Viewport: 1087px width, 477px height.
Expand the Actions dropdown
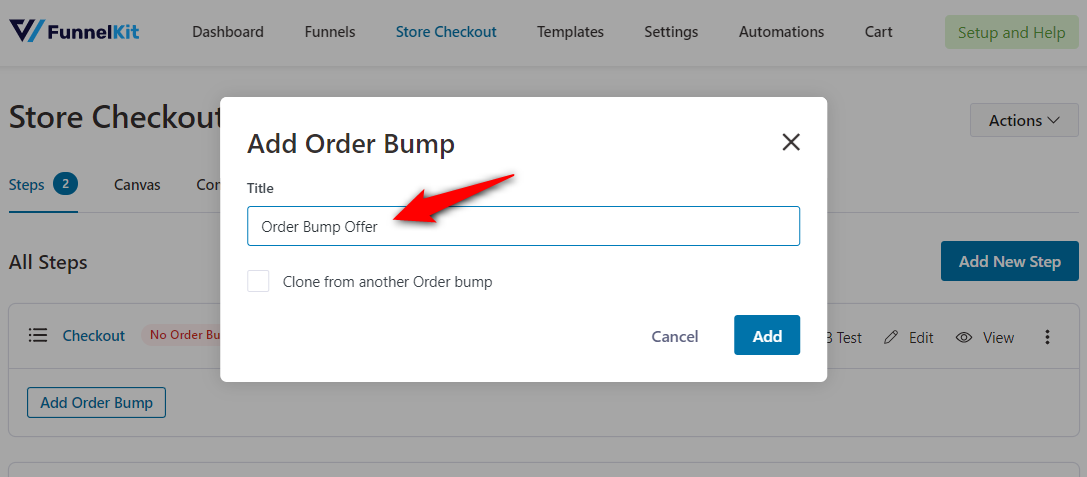tap(1024, 120)
